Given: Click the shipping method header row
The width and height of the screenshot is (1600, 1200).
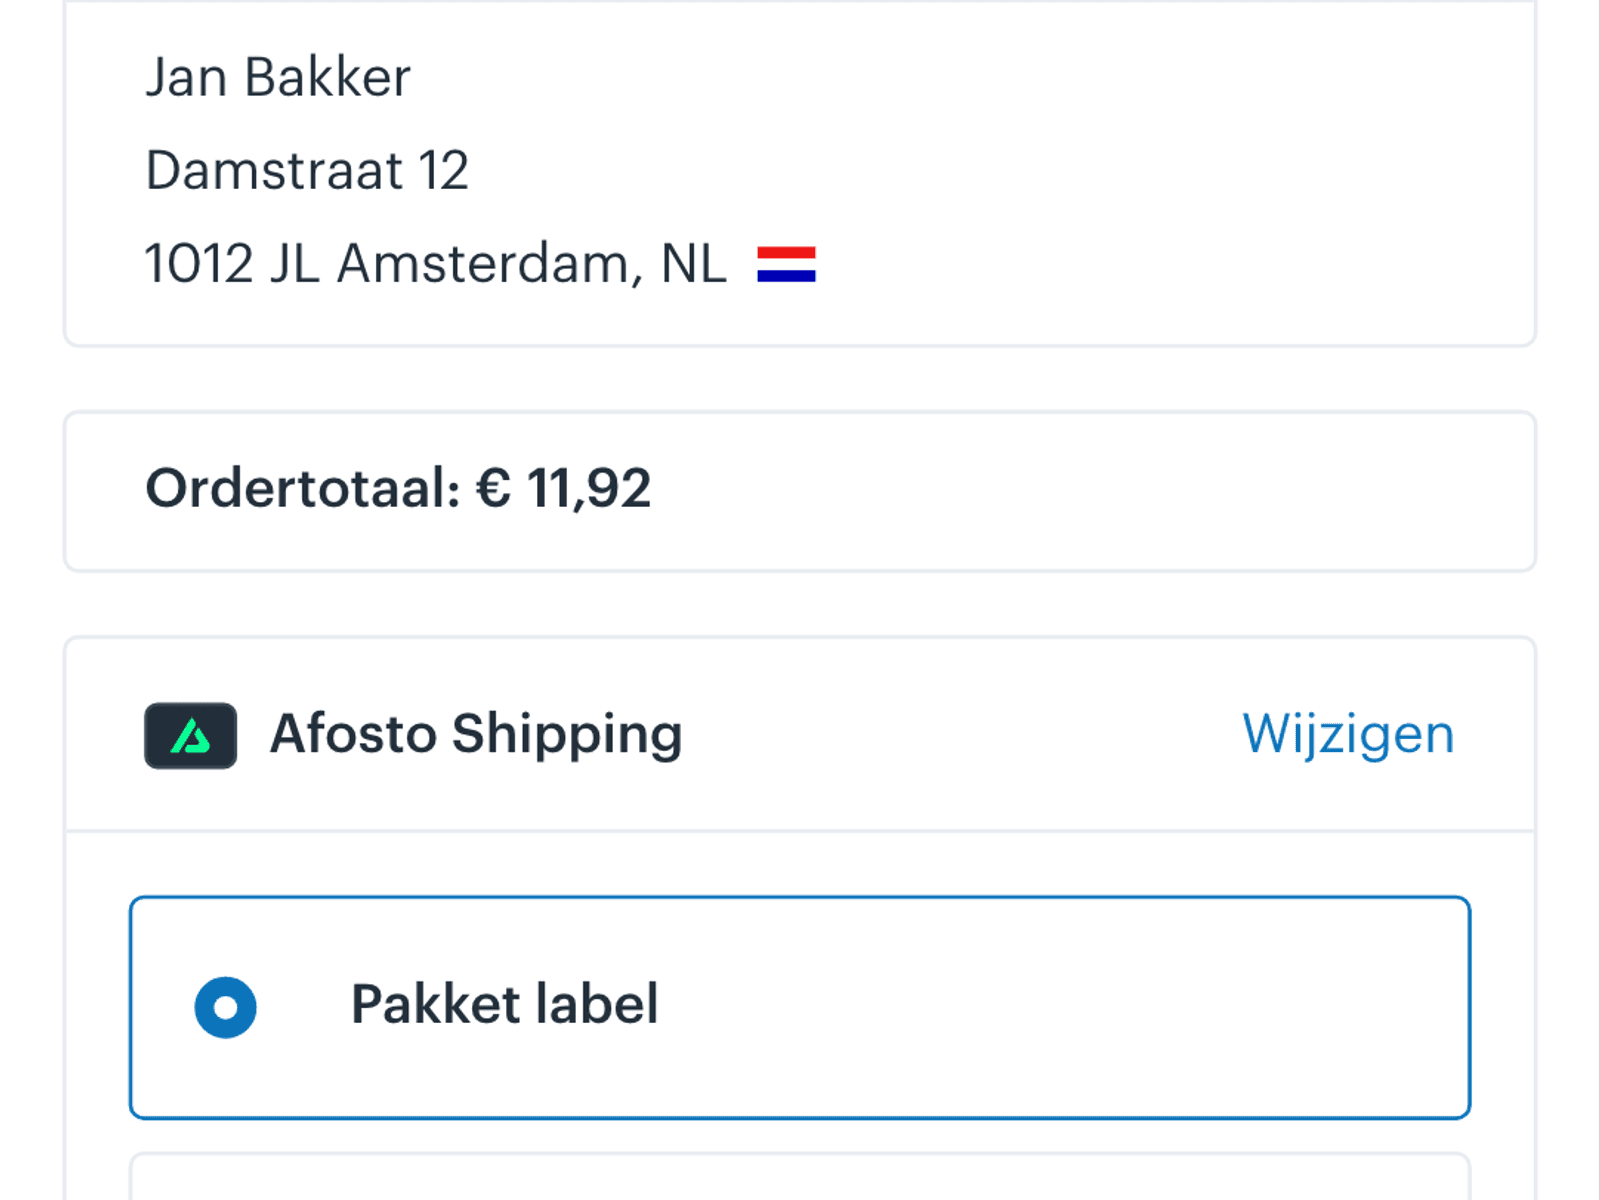Looking at the screenshot, I should tap(800, 735).
